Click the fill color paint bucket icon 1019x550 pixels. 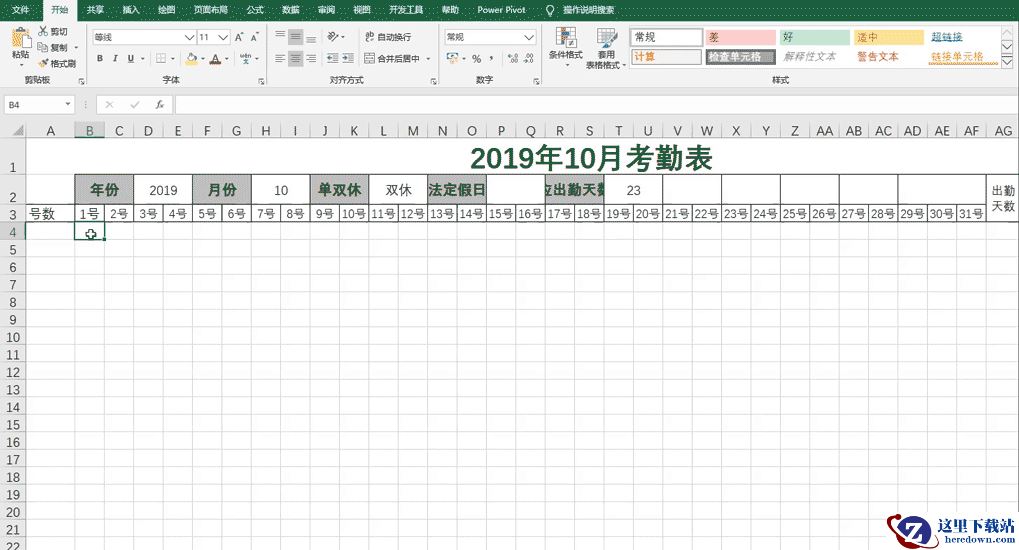pyautogui.click(x=191, y=59)
